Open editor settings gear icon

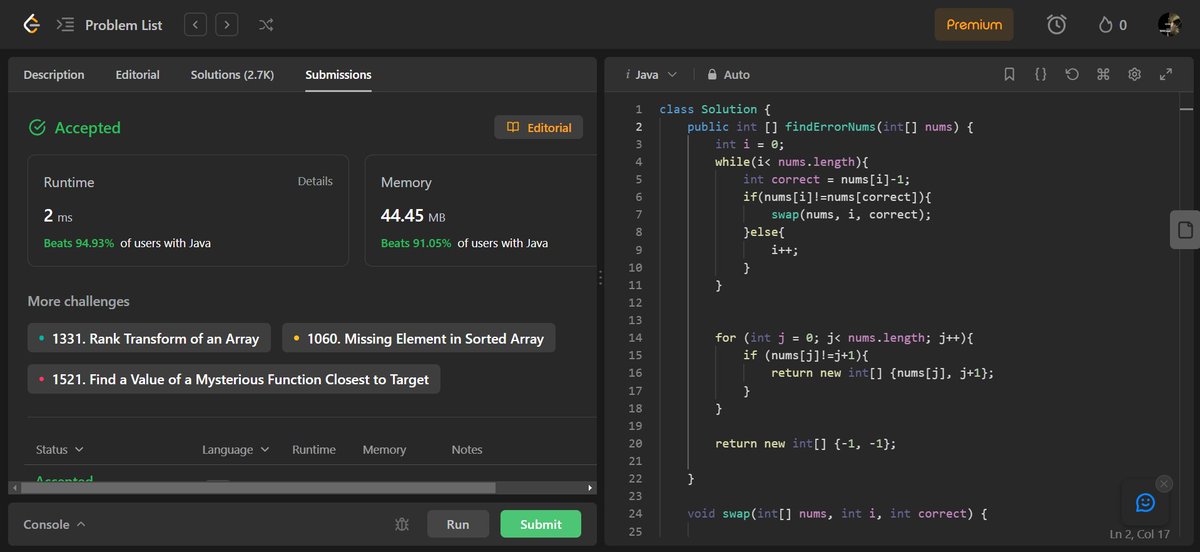[1135, 75]
